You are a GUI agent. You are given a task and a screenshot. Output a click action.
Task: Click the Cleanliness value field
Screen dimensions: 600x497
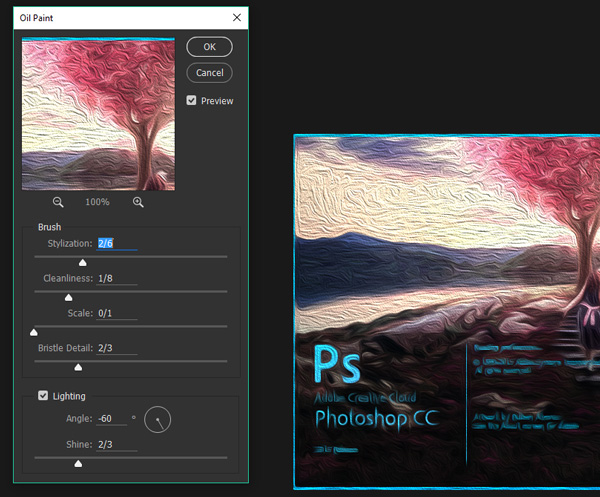117,278
